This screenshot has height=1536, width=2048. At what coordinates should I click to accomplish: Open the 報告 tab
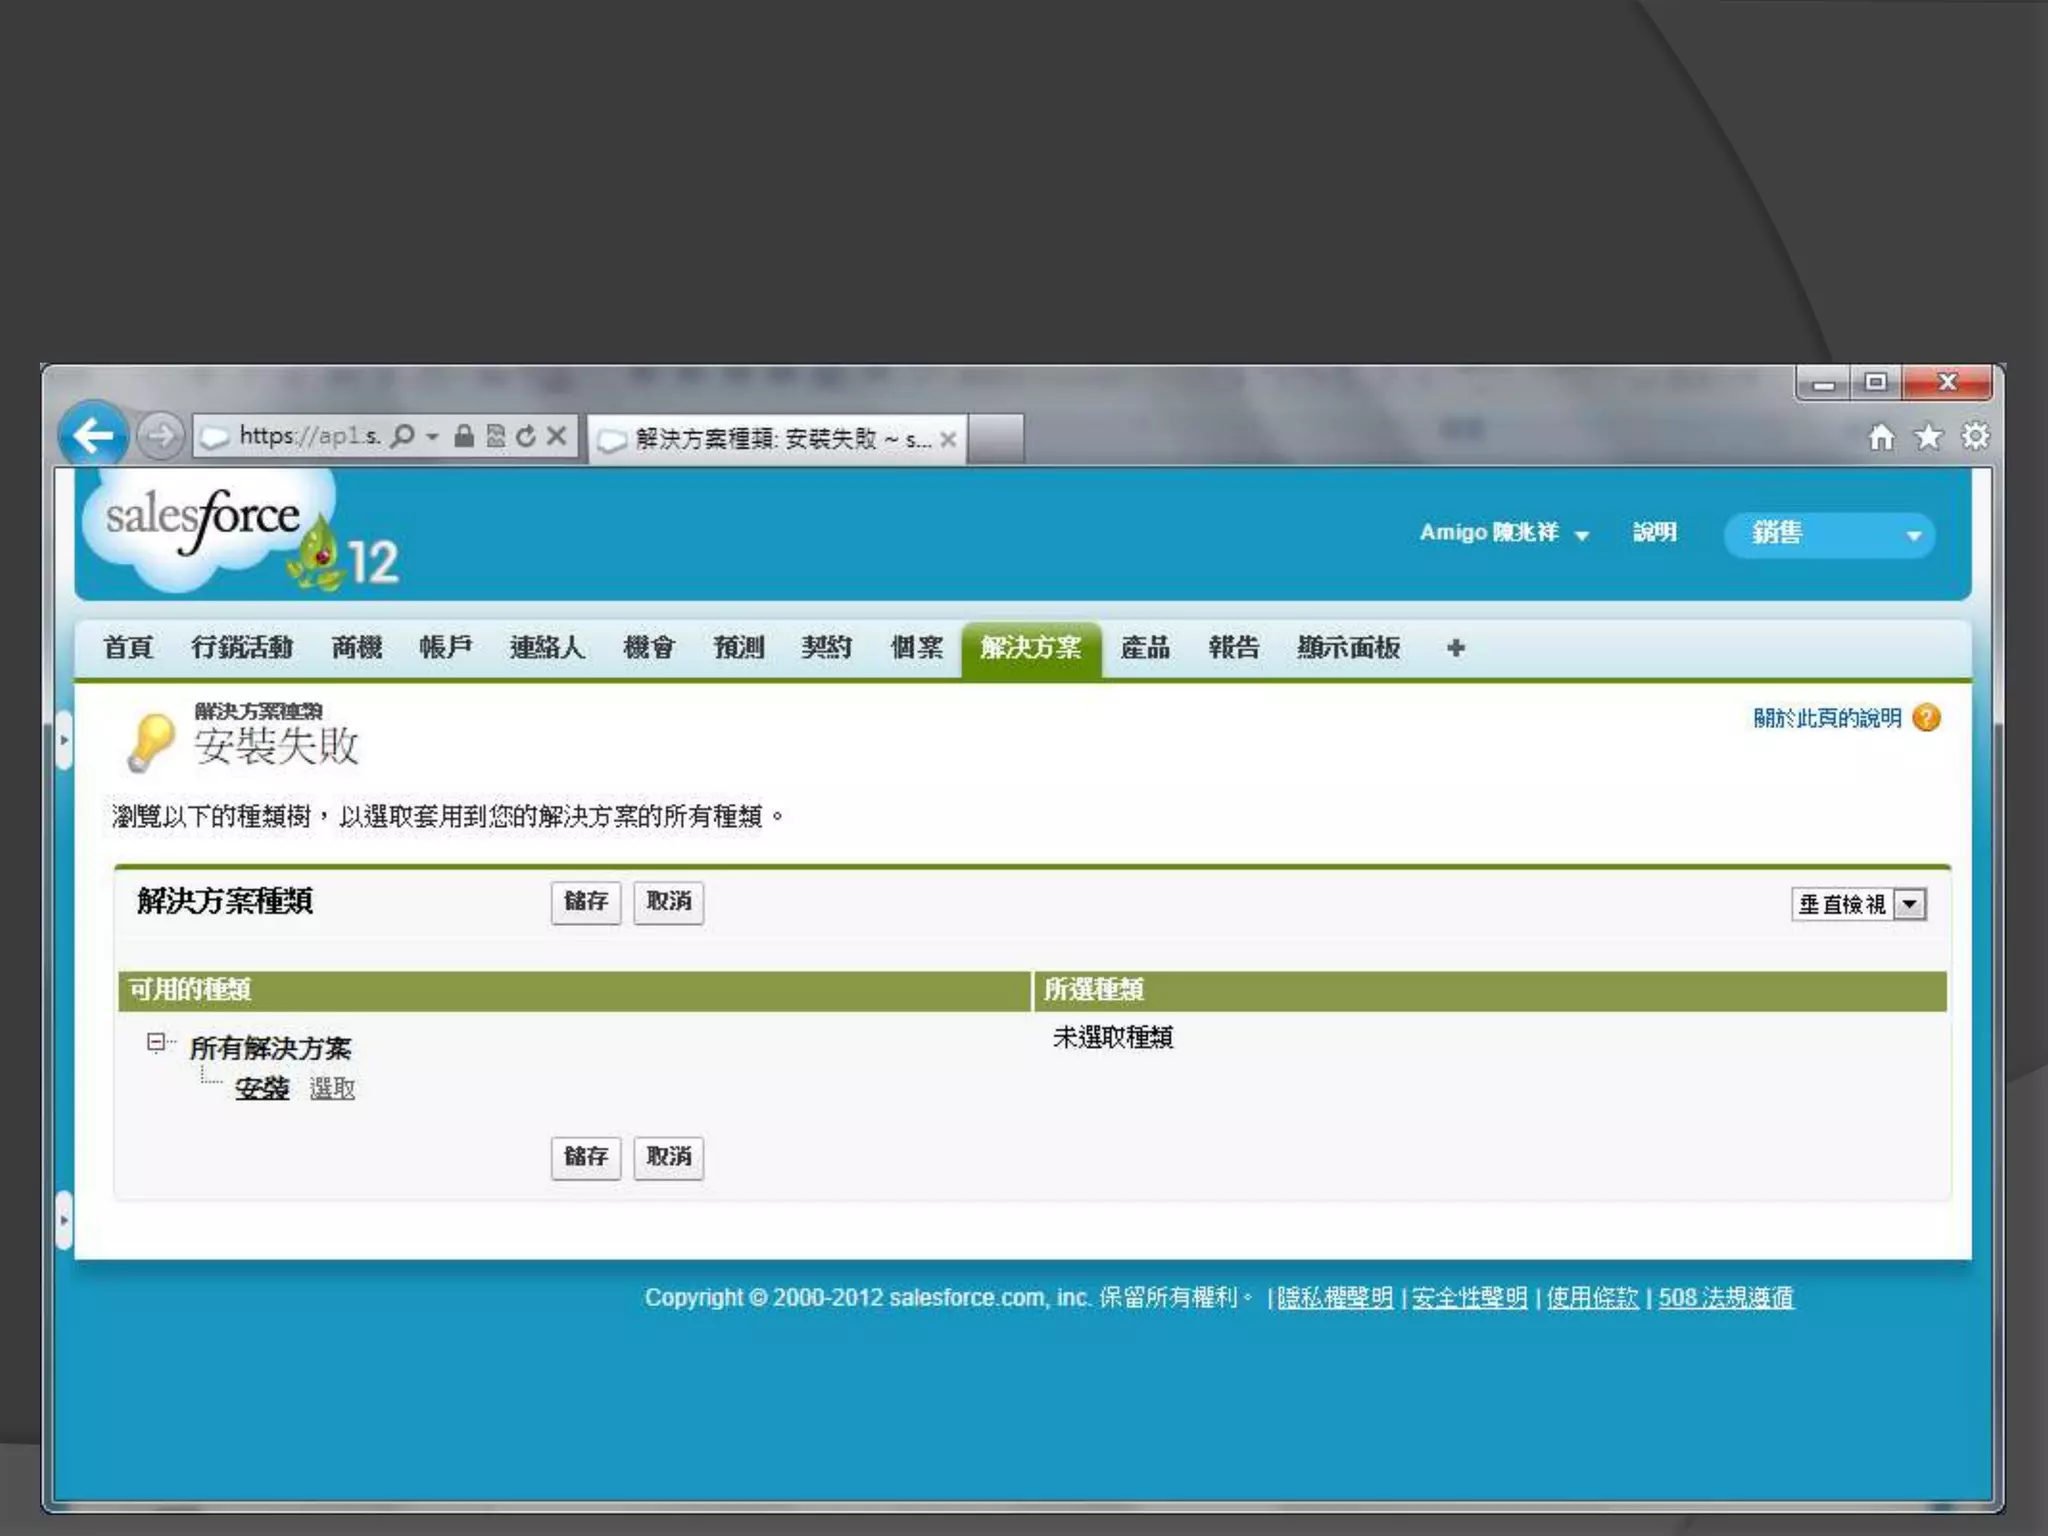pyautogui.click(x=1233, y=648)
